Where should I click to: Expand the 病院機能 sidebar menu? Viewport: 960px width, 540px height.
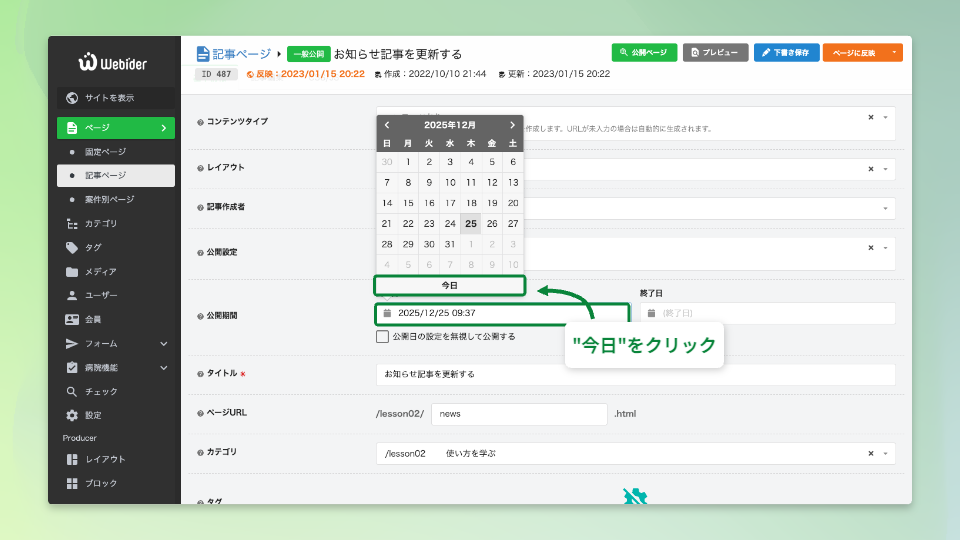(x=164, y=368)
